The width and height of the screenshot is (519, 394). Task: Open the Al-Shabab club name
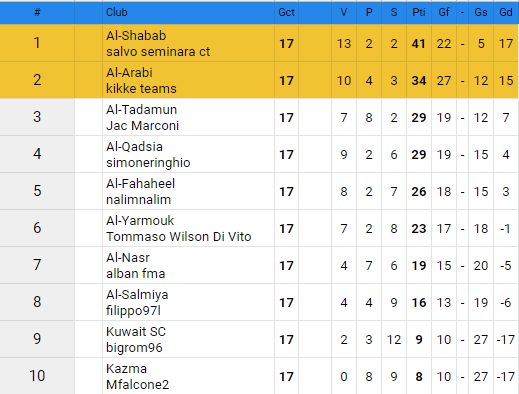(x=136, y=35)
